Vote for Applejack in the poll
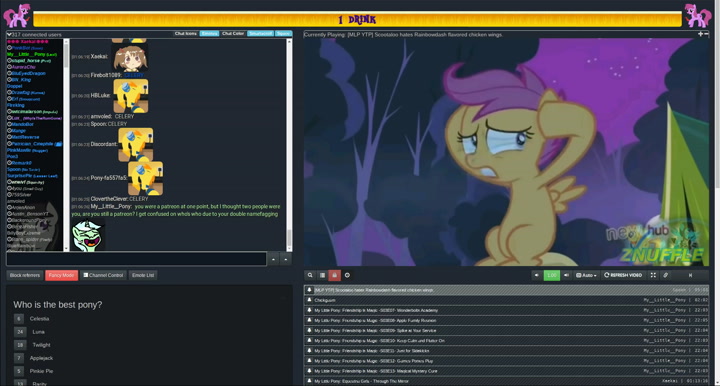720x386 pixels. click(x=19, y=358)
